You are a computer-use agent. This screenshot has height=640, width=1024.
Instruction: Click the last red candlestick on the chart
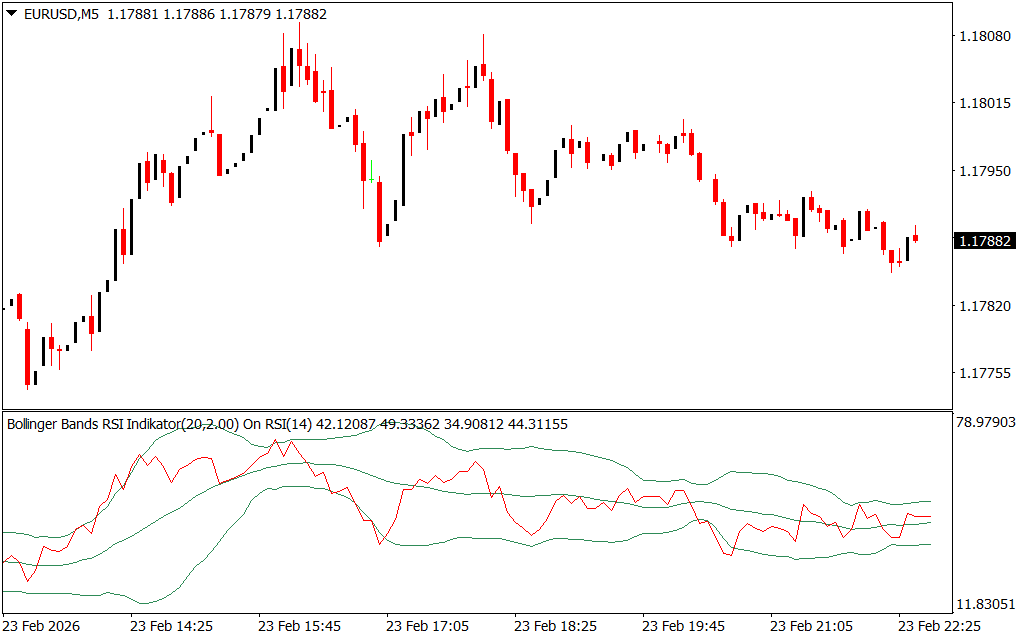[915, 238]
